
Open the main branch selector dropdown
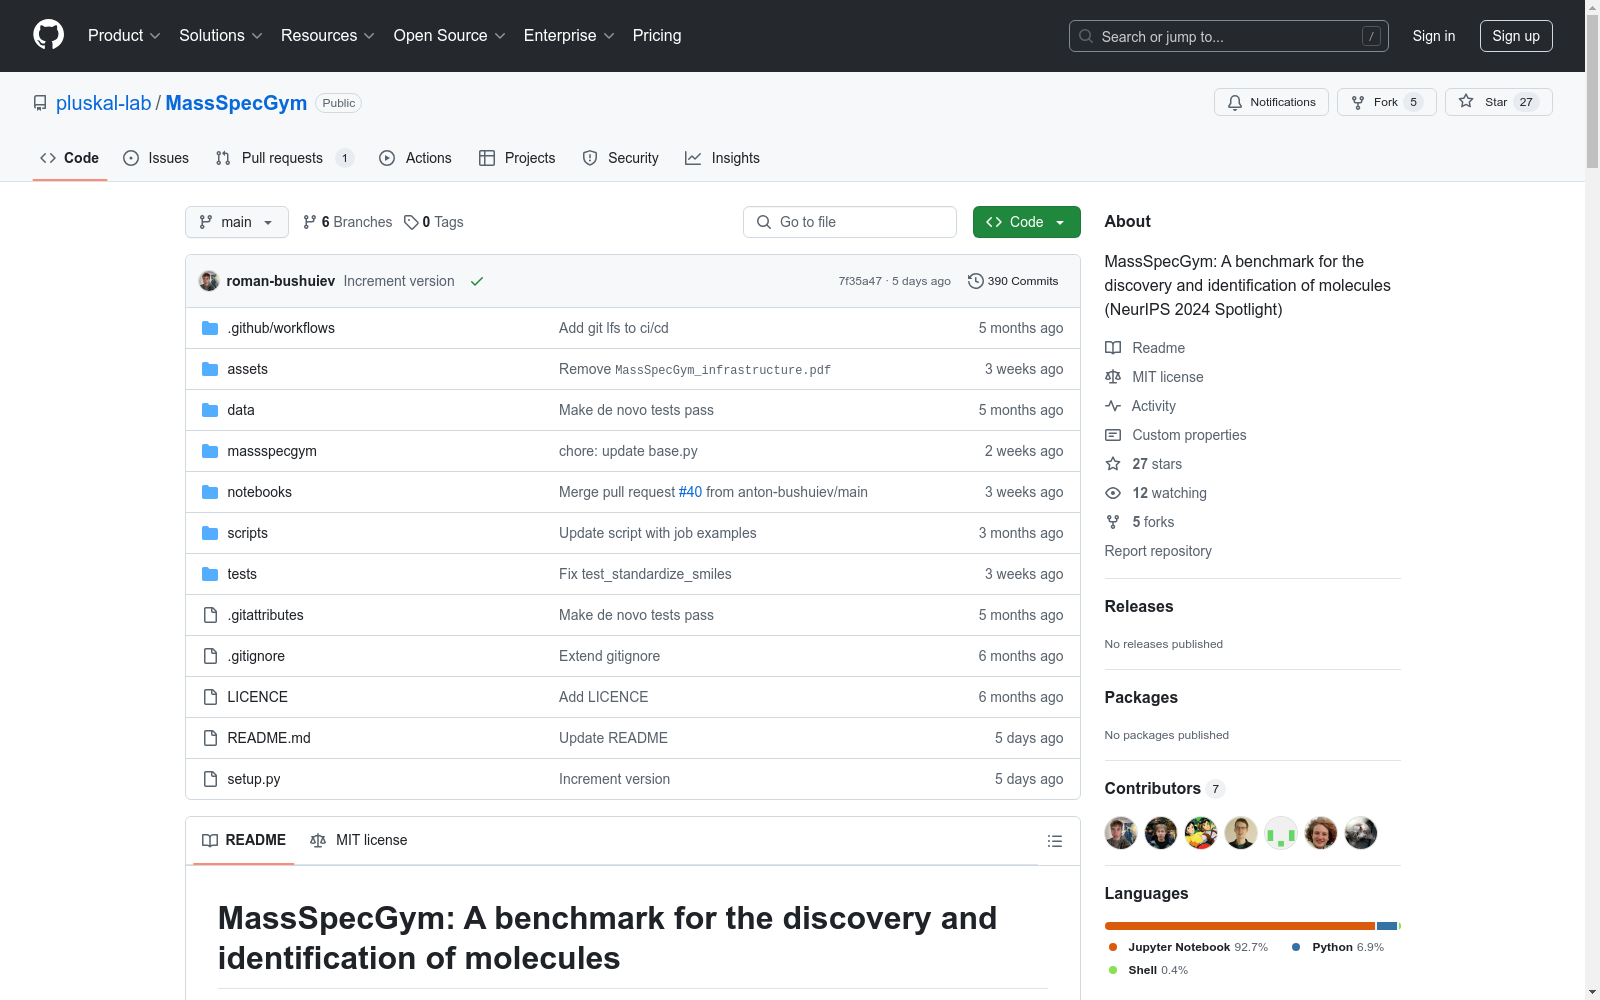237,222
